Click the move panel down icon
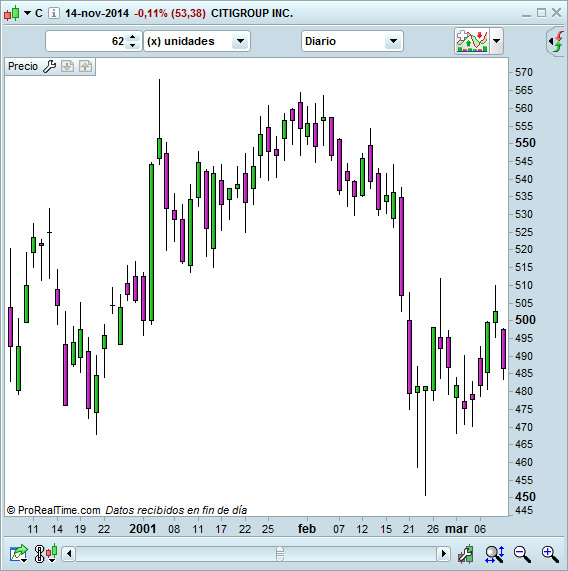Viewport: 568px width, 571px height. (67, 66)
